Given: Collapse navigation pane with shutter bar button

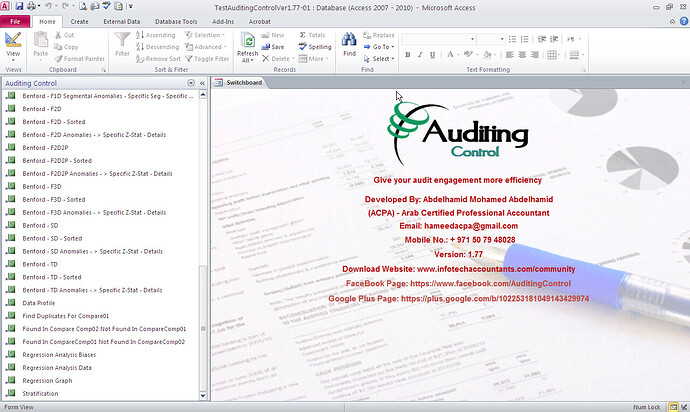Looking at the screenshot, I should pos(203,83).
